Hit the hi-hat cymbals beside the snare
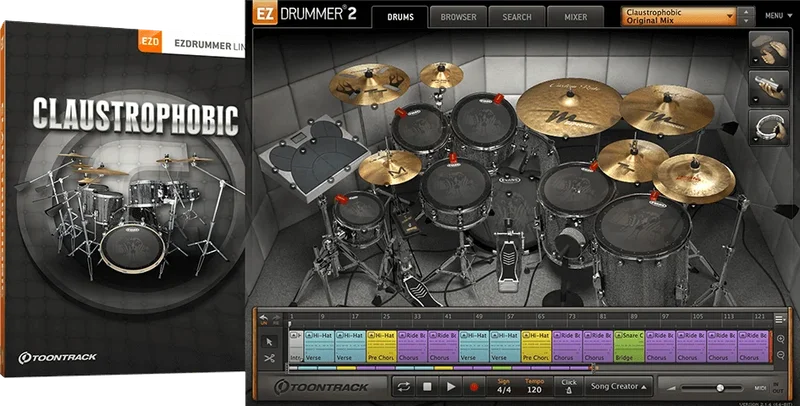800x406 pixels. click(x=390, y=167)
